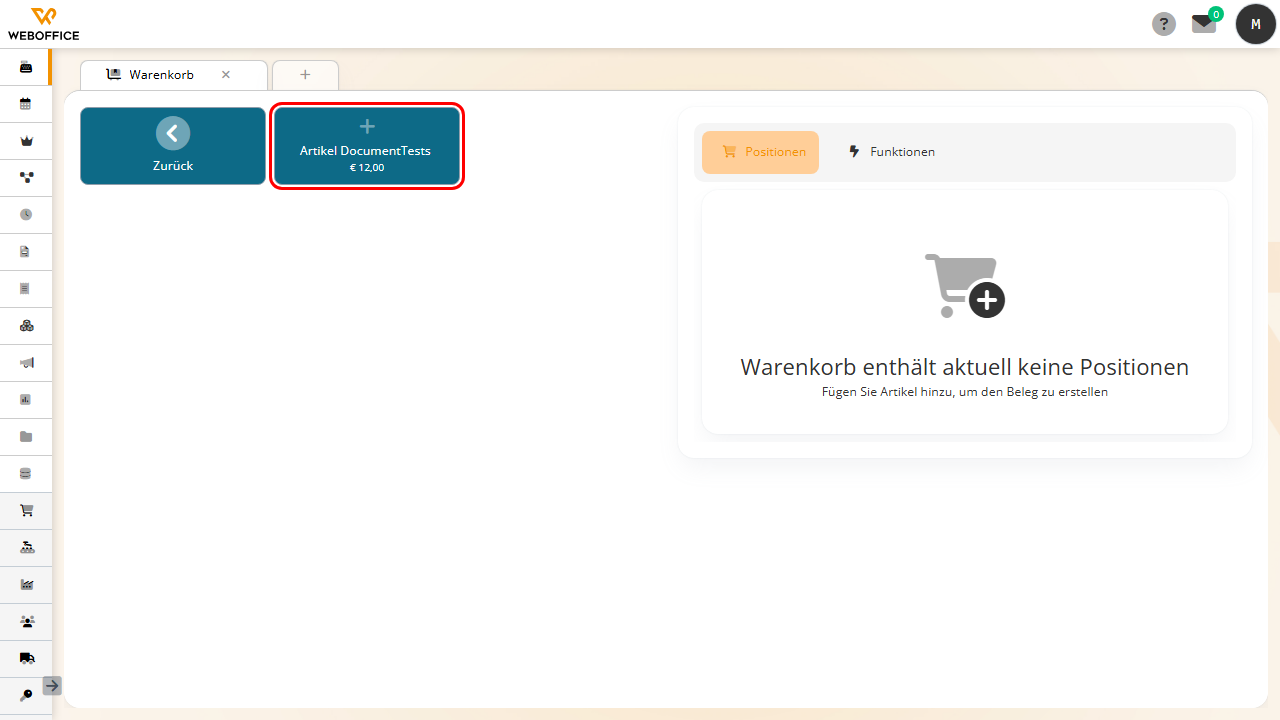Viewport: 1280px width, 720px height.
Task: Open the key sidebar icon
Action: 26,695
